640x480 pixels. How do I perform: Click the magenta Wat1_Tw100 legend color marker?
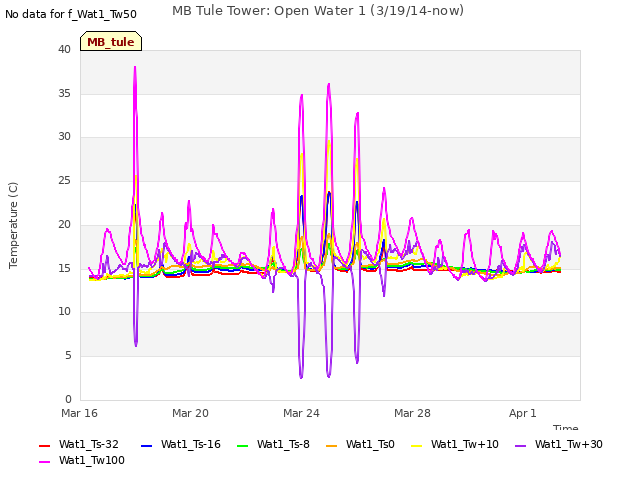coord(44,462)
